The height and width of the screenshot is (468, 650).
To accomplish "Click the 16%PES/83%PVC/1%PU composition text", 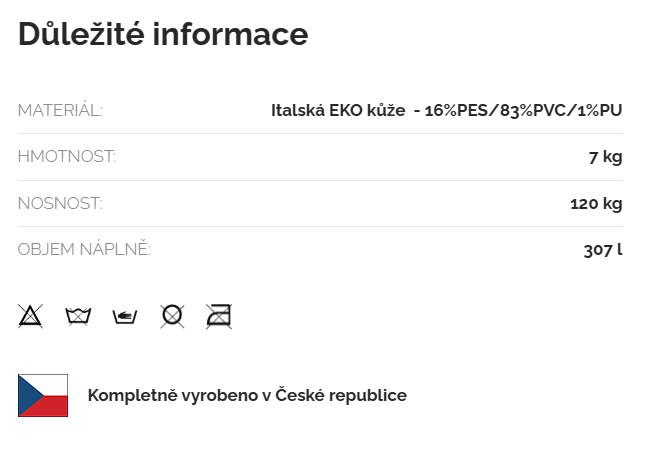I will click(x=523, y=110).
